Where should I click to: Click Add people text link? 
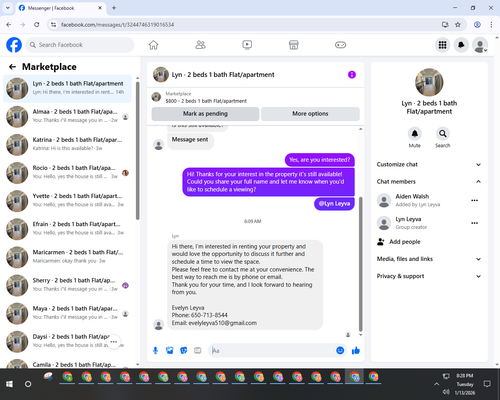pos(405,242)
